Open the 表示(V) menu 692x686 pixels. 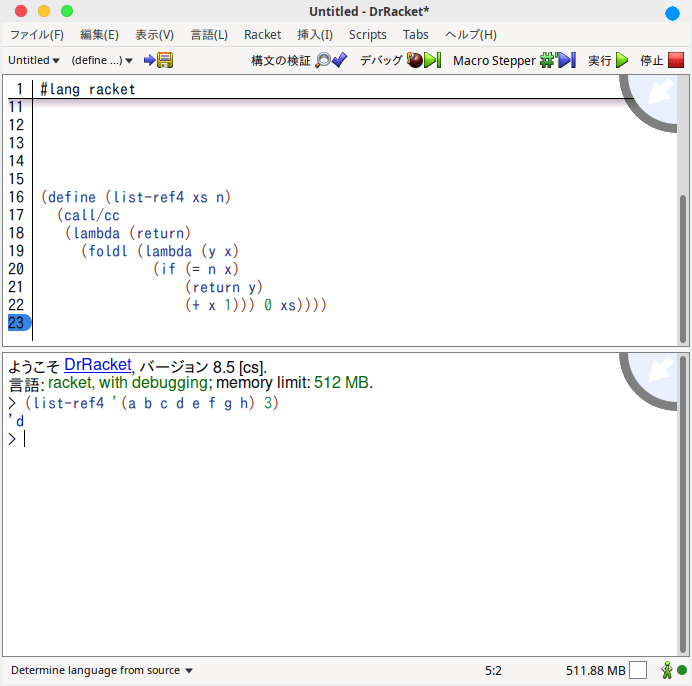154,34
